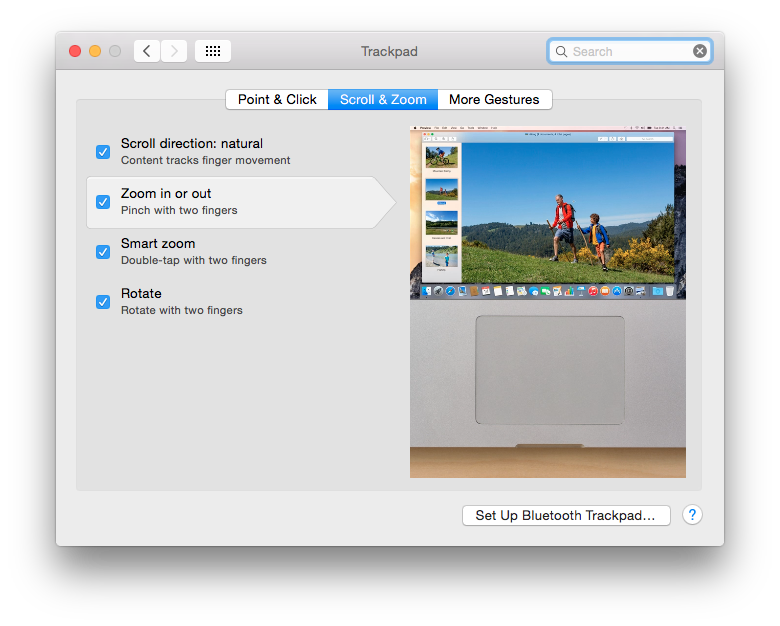Show all preferences using the grid icon
Screen dimensions: 780x626
(213, 51)
